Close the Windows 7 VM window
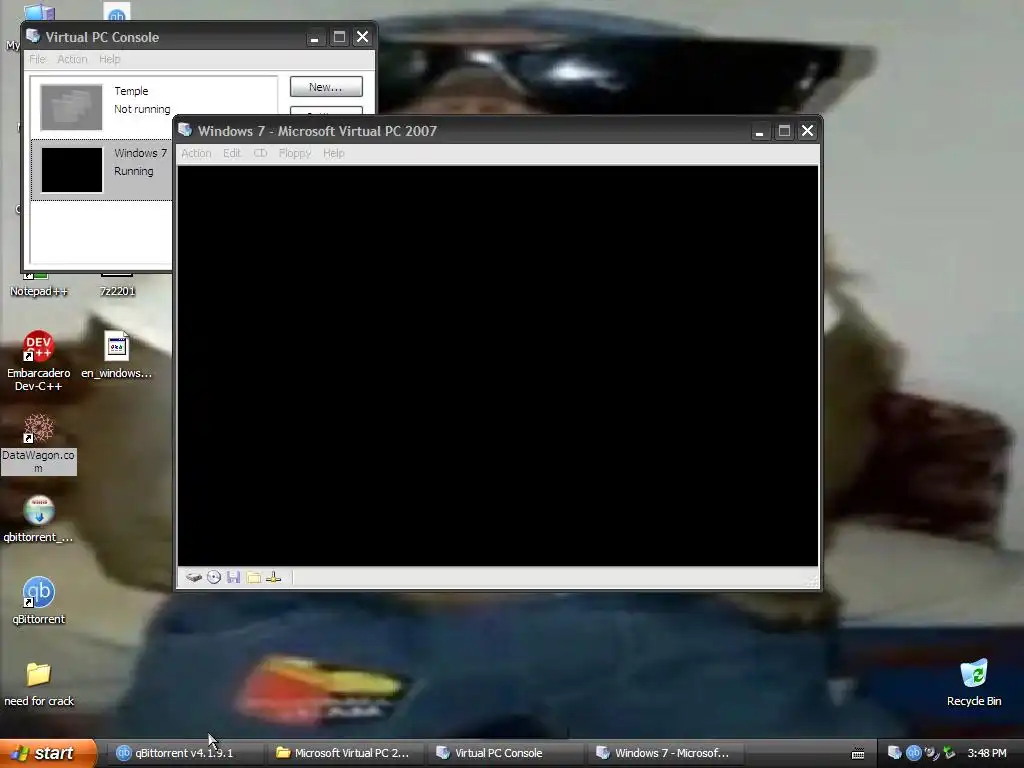Viewport: 1024px width, 768px height. [808, 131]
